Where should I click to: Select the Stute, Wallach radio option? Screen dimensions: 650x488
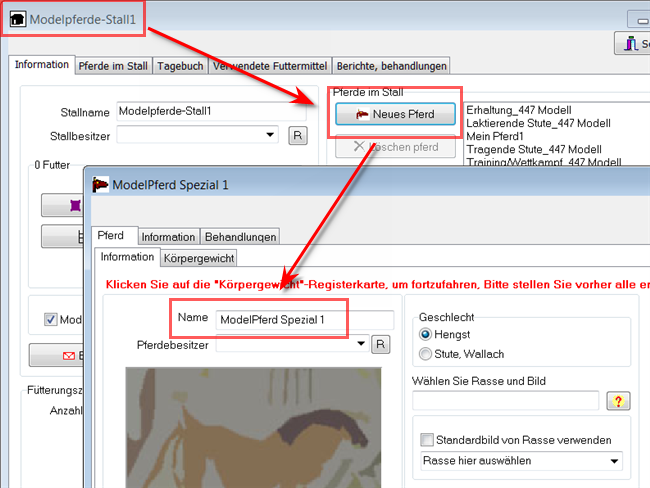[x=425, y=354]
